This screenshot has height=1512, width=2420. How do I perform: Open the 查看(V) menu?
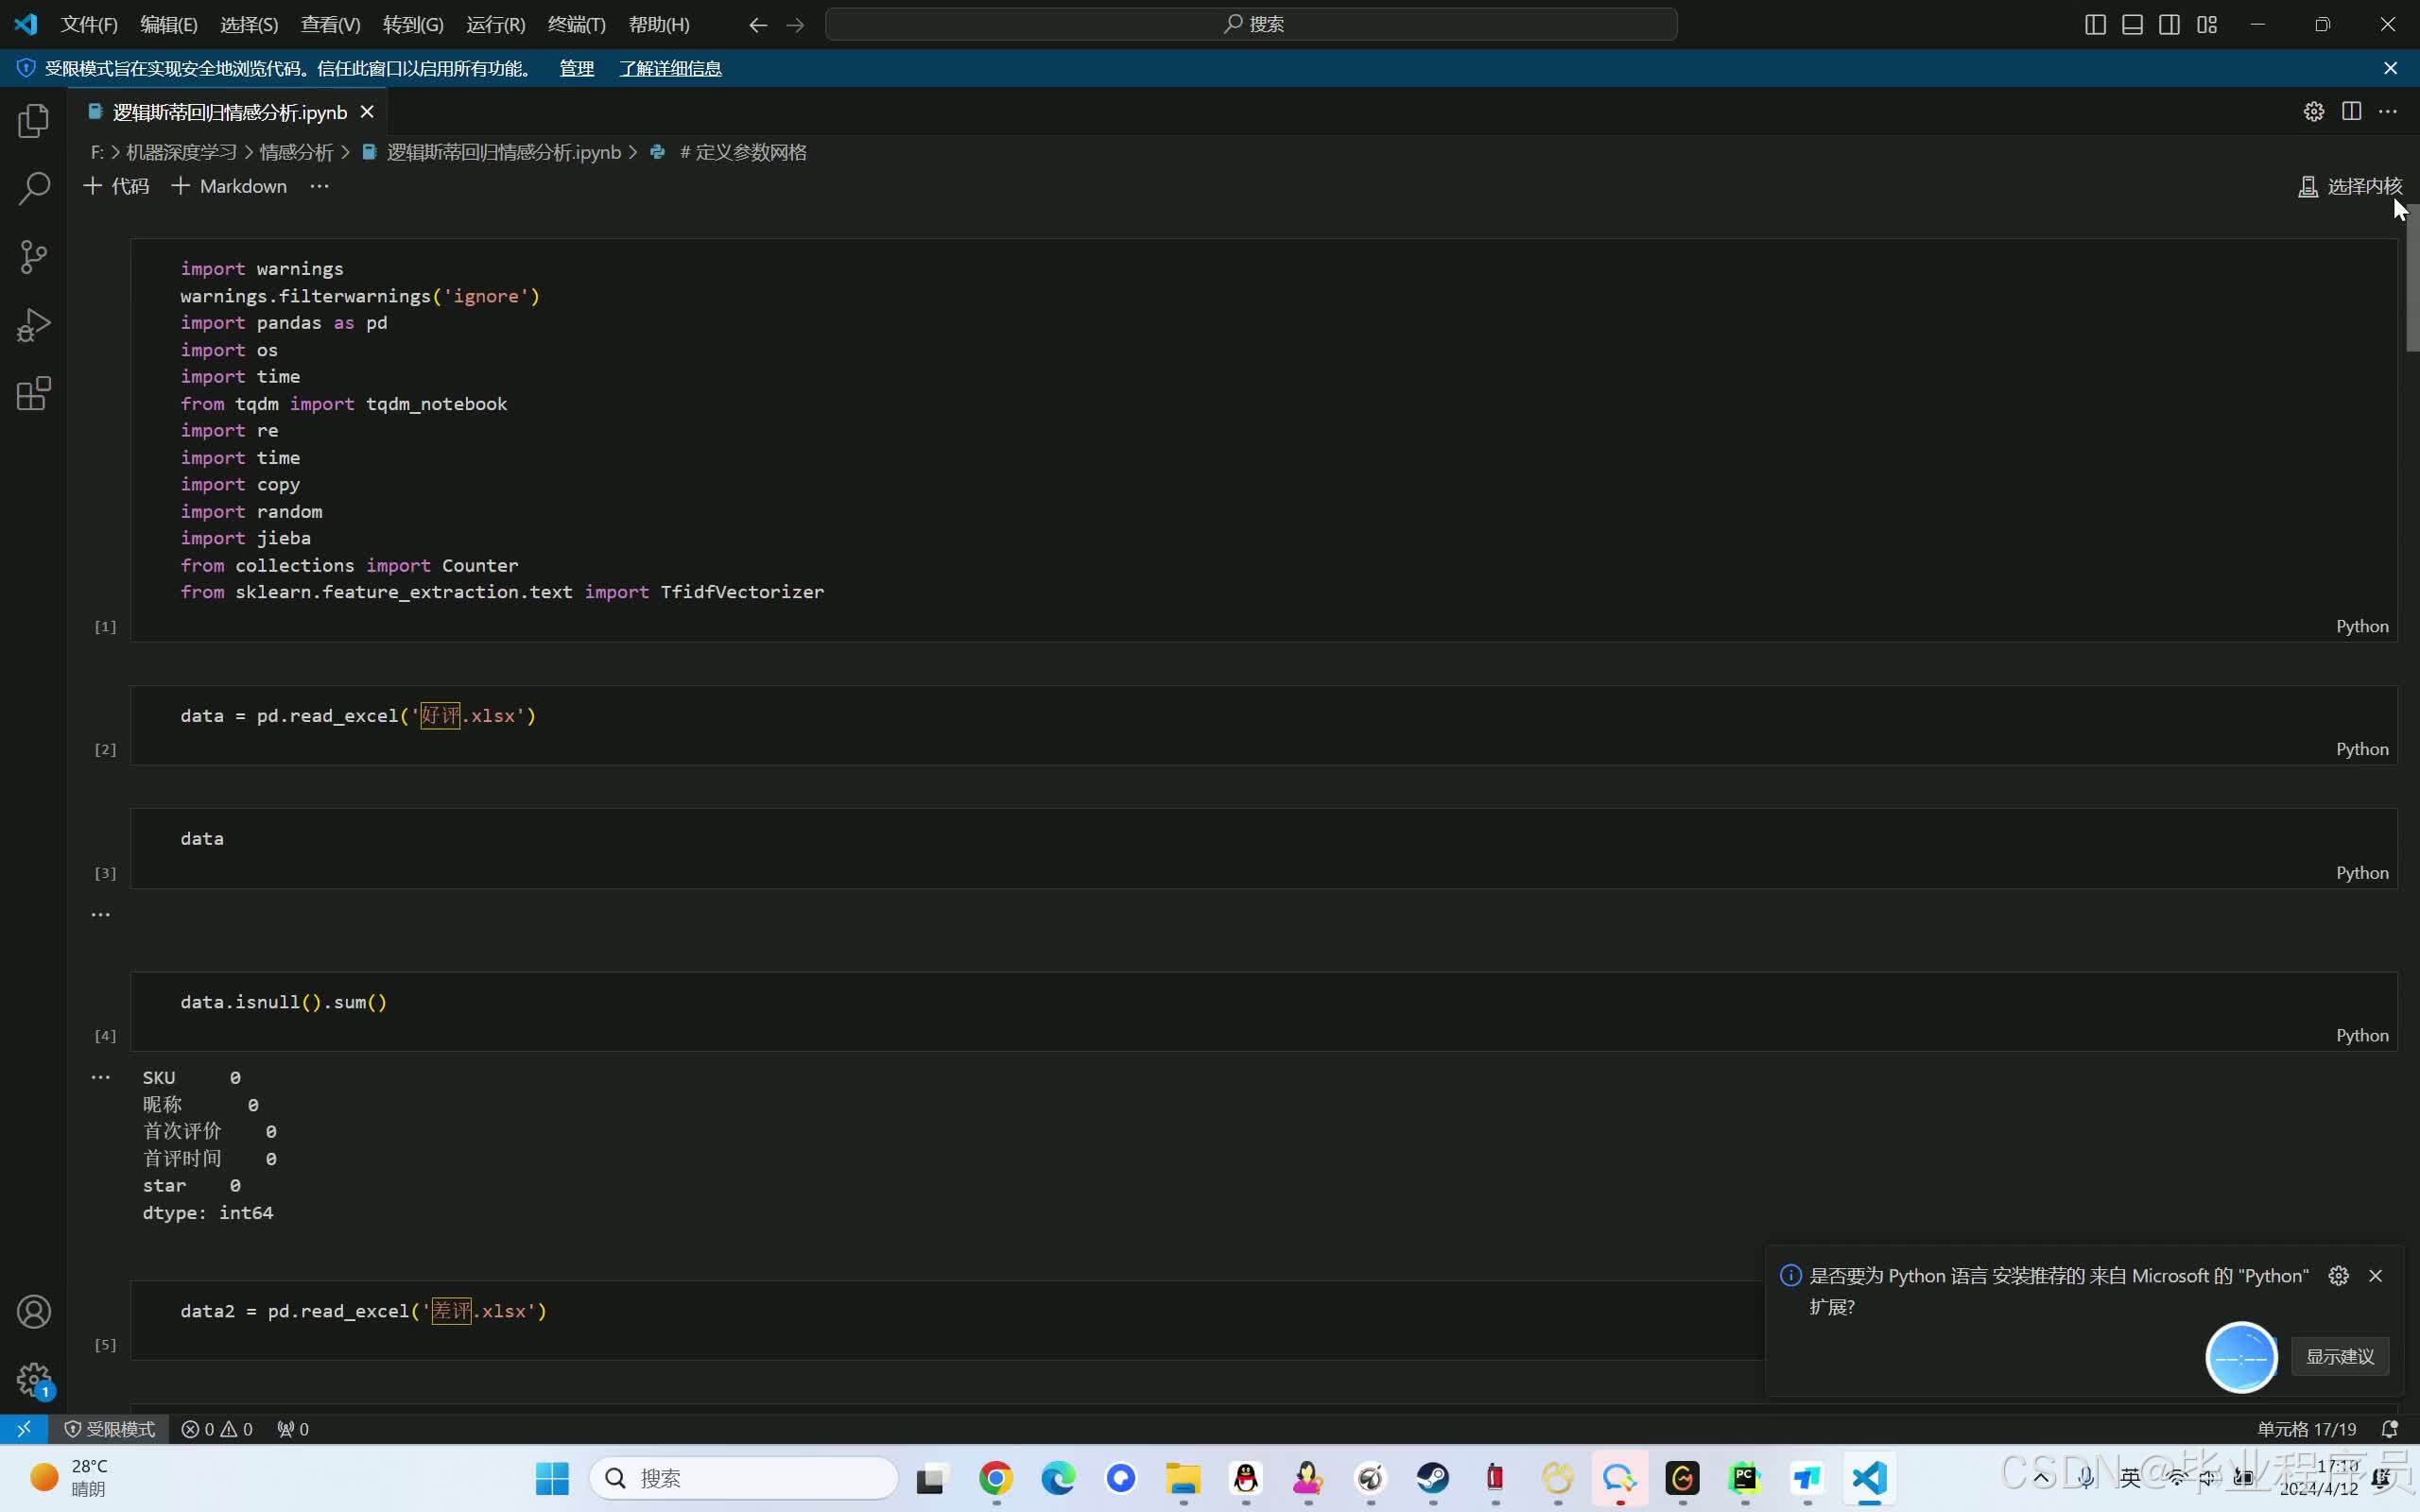330,24
